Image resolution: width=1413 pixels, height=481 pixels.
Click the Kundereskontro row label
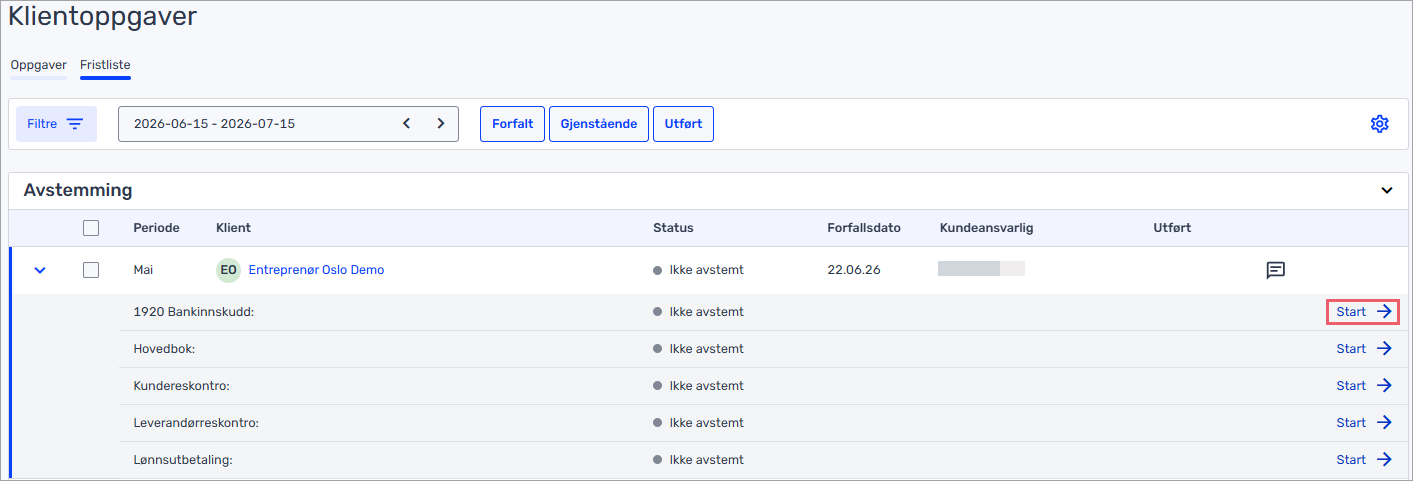click(182, 386)
